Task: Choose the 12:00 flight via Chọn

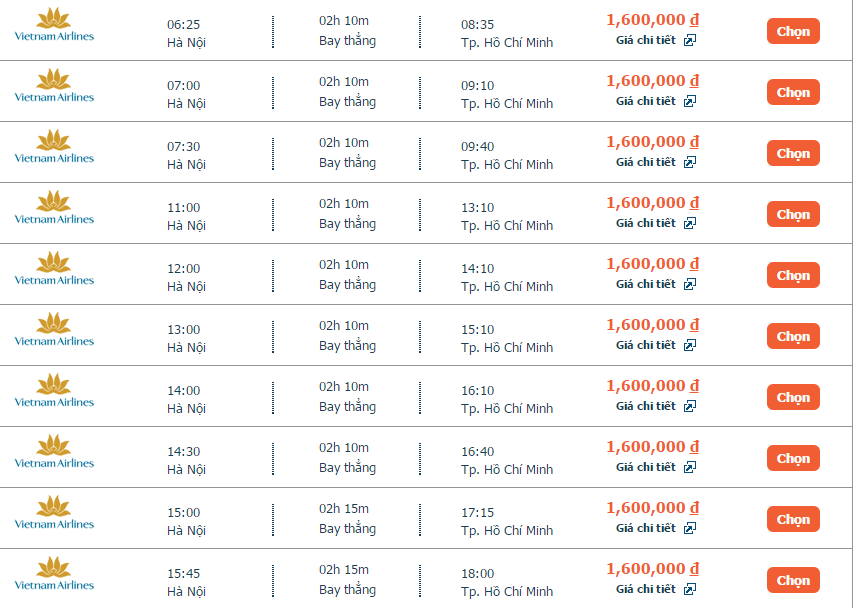Action: (793, 275)
